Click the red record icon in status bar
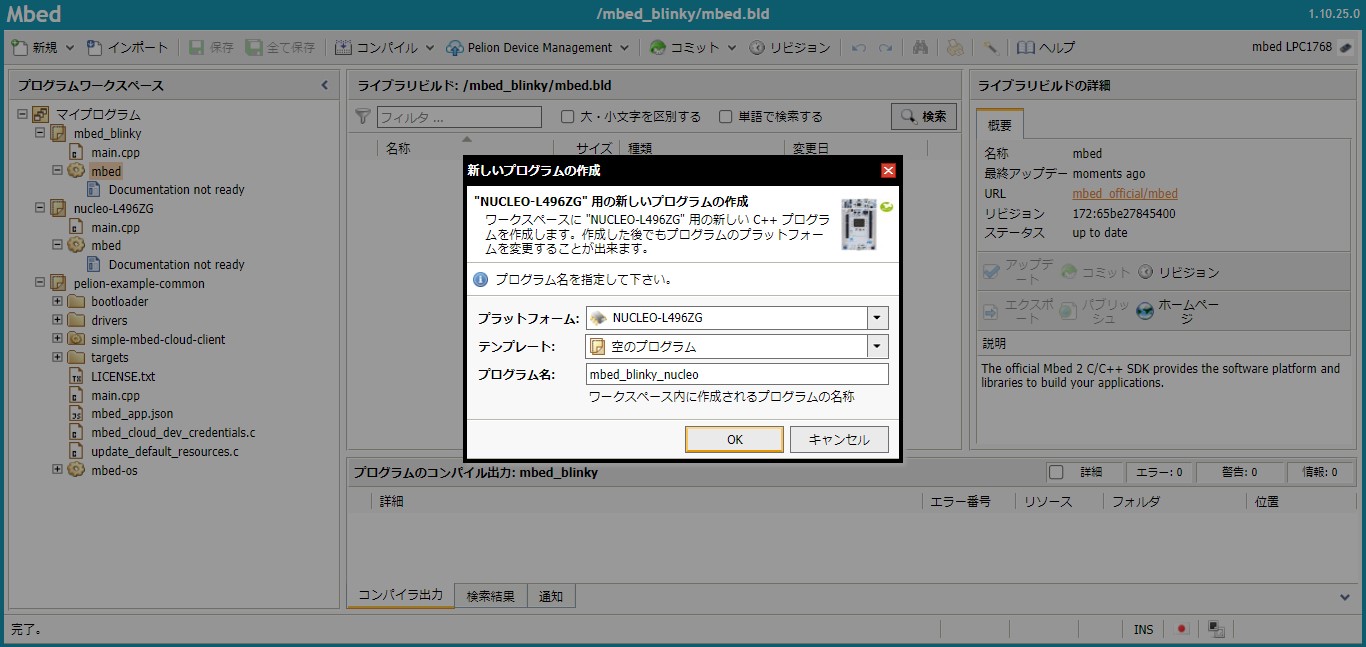Screen dimensions: 1366x647 pyautogui.click(x=1181, y=629)
